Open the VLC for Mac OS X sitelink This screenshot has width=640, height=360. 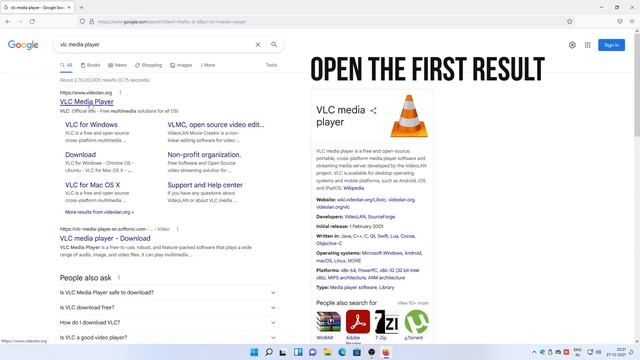coord(92,185)
